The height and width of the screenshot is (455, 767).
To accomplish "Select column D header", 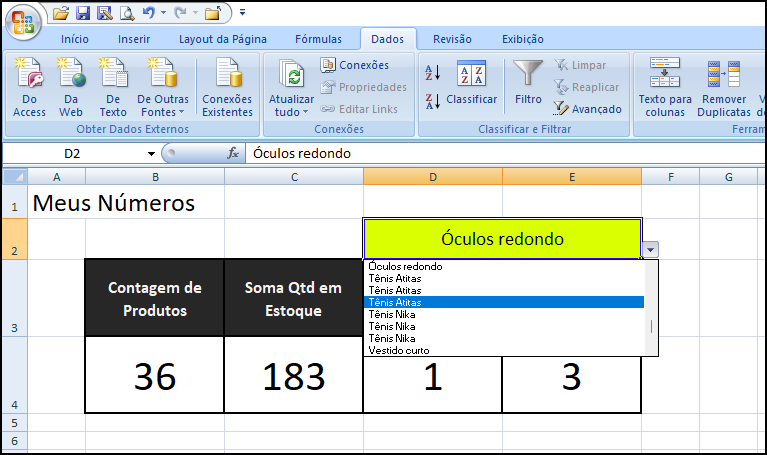I will pyautogui.click(x=433, y=177).
